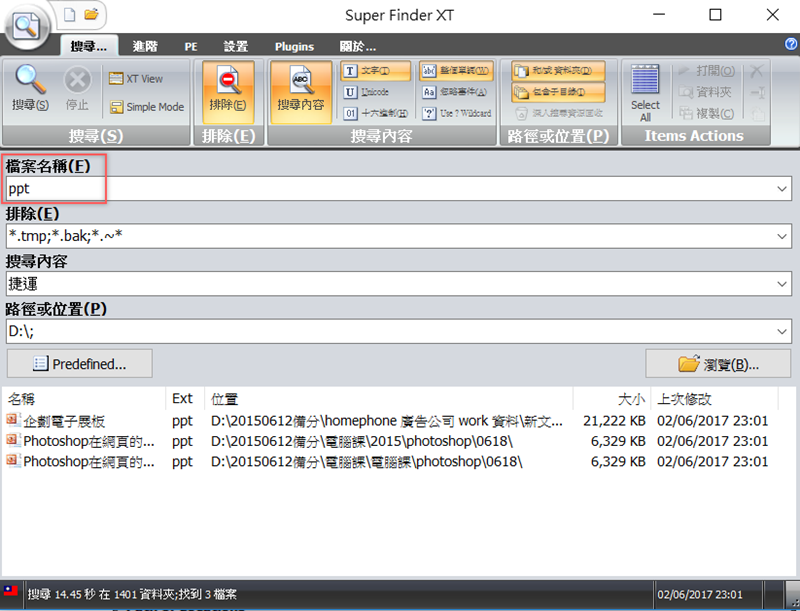Click the 瀏覽 browse button
Image resolution: width=800 pixels, height=611 pixels.
(718, 363)
